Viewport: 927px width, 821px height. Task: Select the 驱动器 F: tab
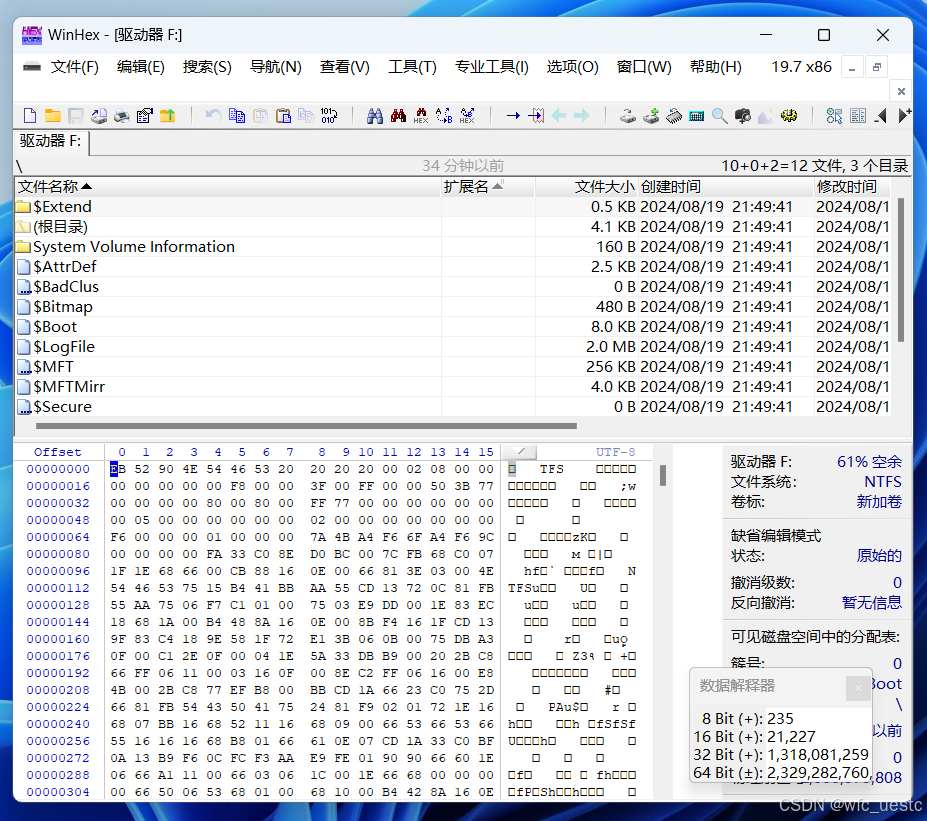(x=51, y=141)
